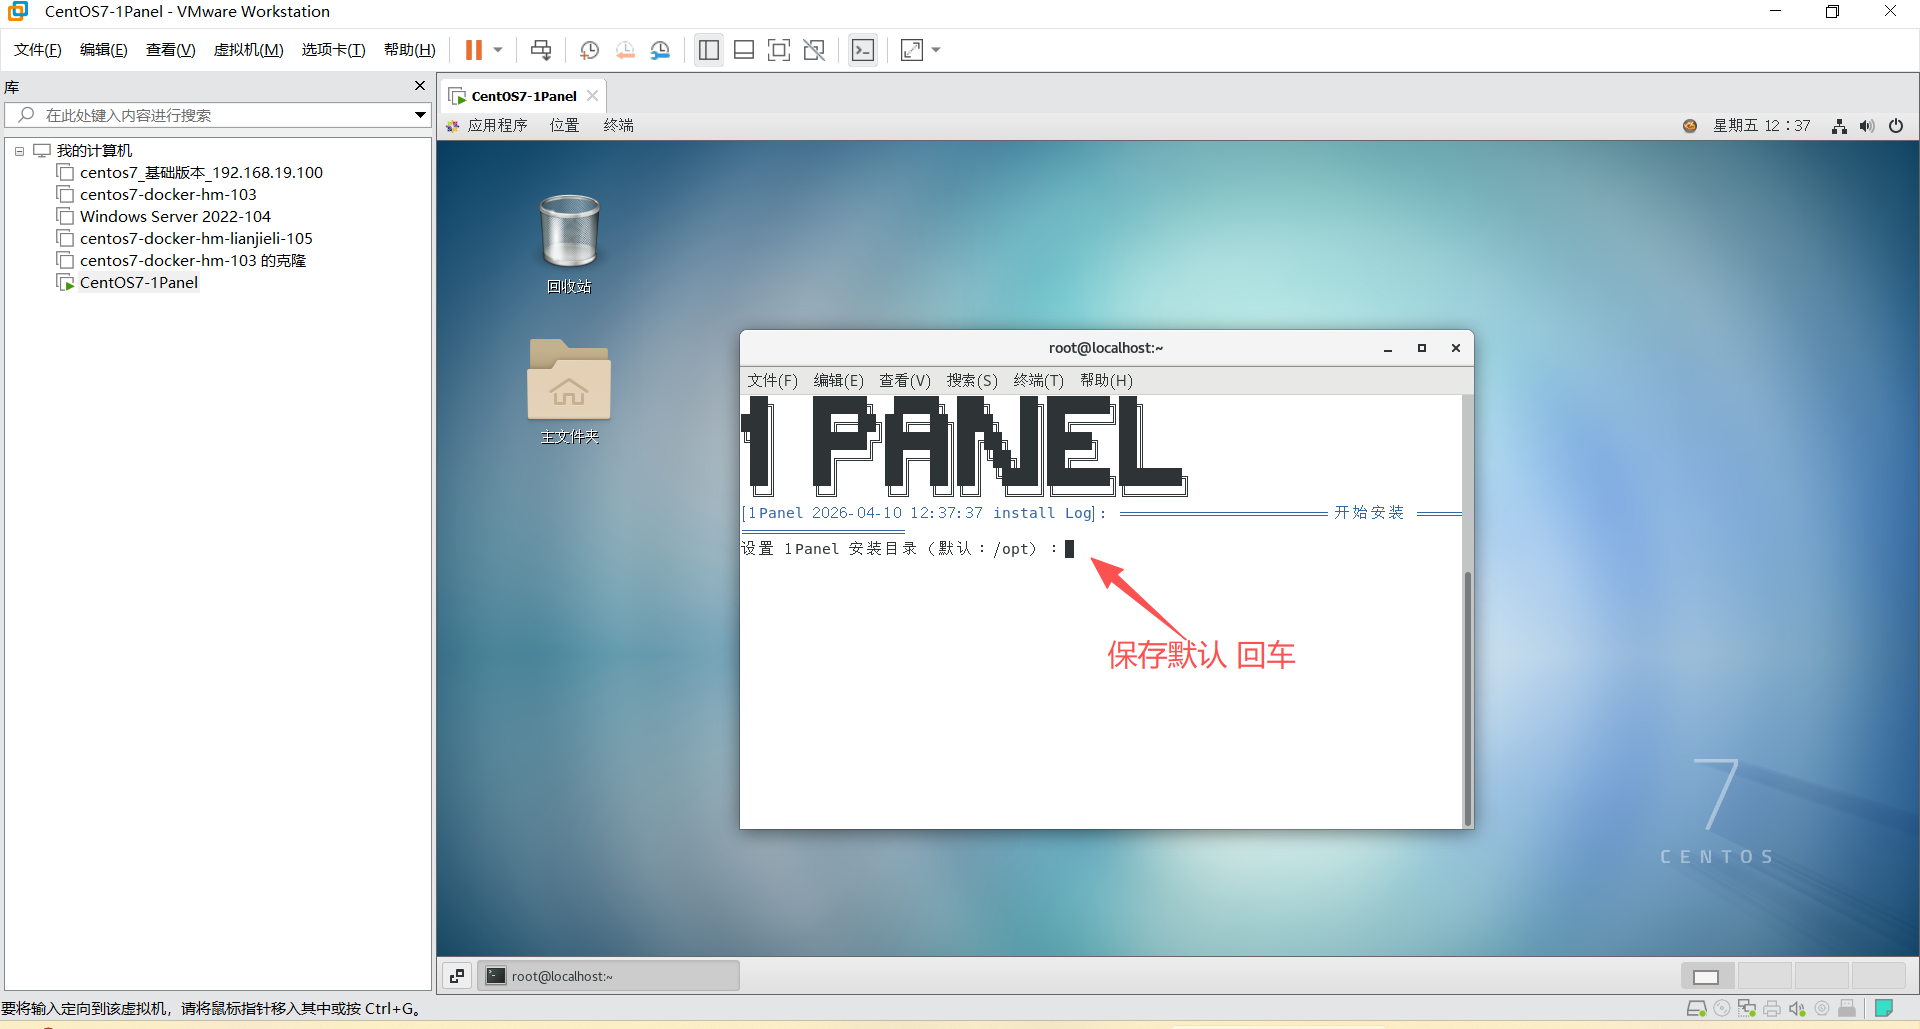
Task: Open the 终端 app menu in top bar
Action: [x=619, y=125]
